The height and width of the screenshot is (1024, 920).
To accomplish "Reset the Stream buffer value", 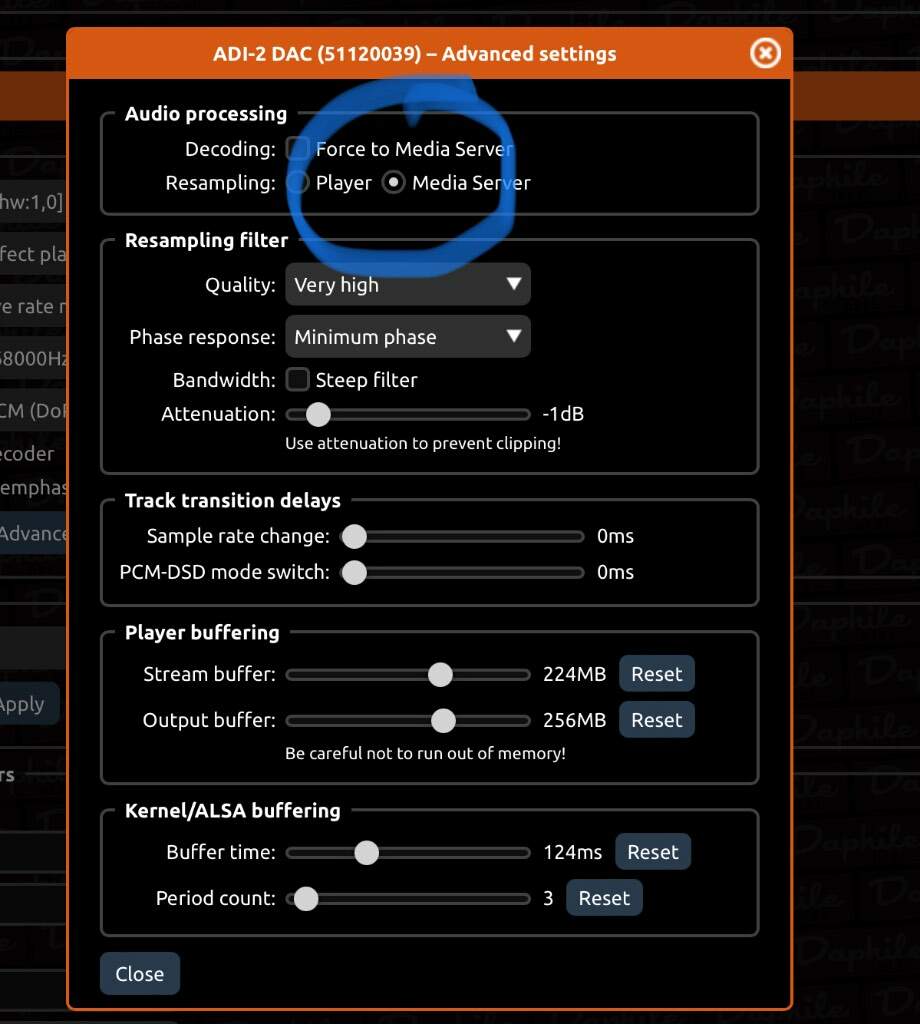I will [656, 673].
